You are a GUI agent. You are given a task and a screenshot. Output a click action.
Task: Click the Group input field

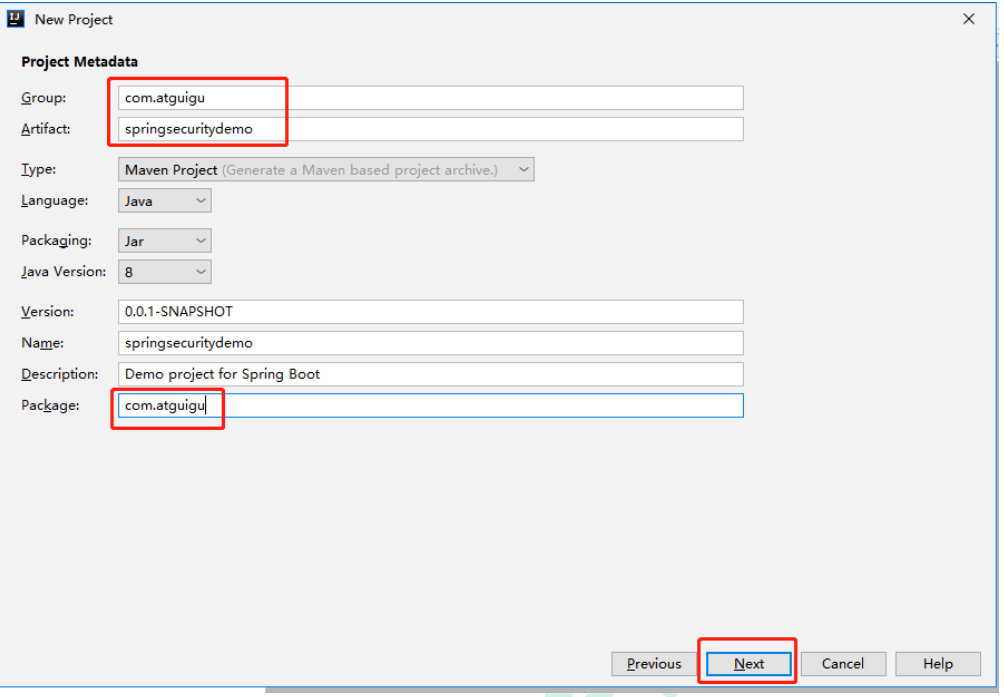[x=430, y=98]
